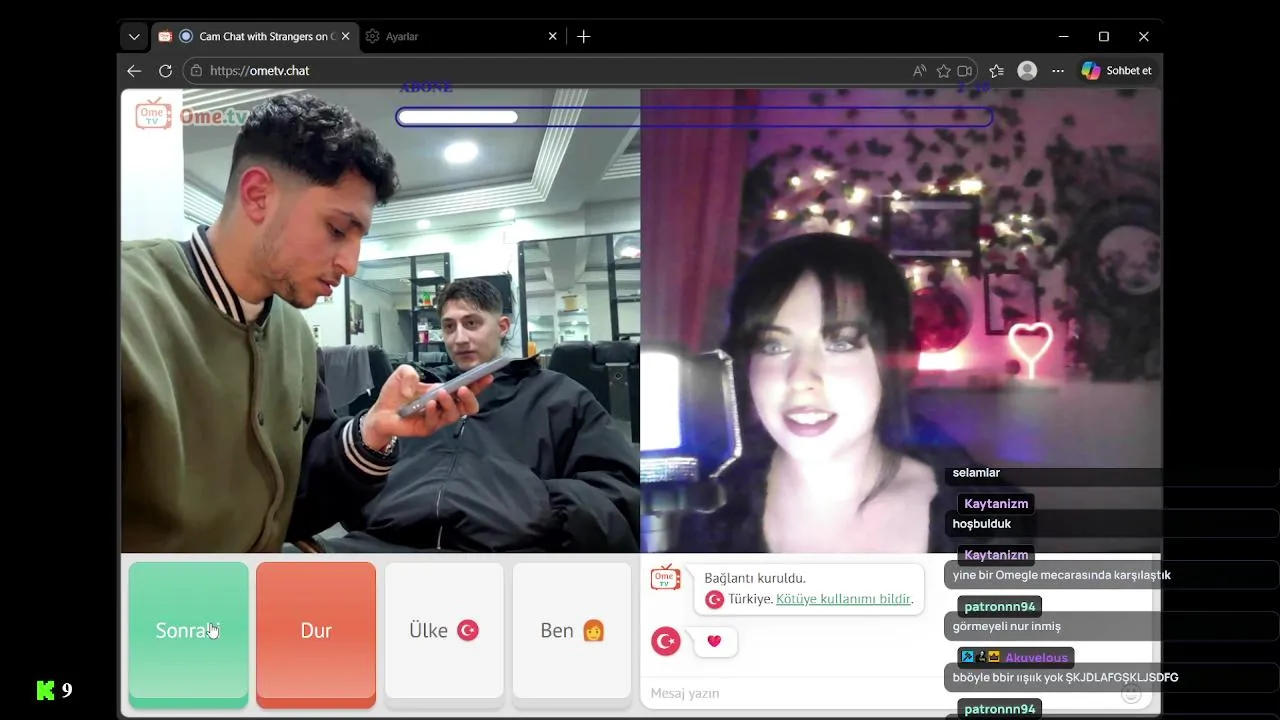Open the tab search dropdown arrow

coord(134,37)
